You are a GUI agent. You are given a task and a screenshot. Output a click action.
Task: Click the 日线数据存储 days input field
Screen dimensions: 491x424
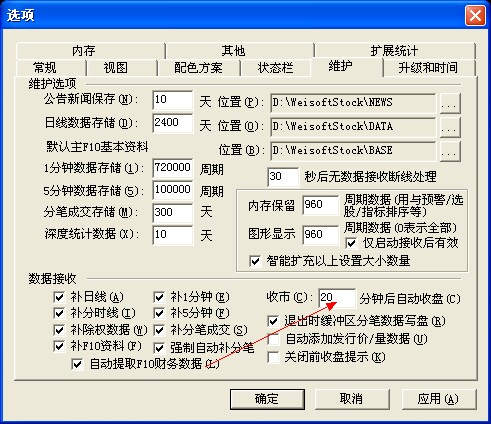173,123
